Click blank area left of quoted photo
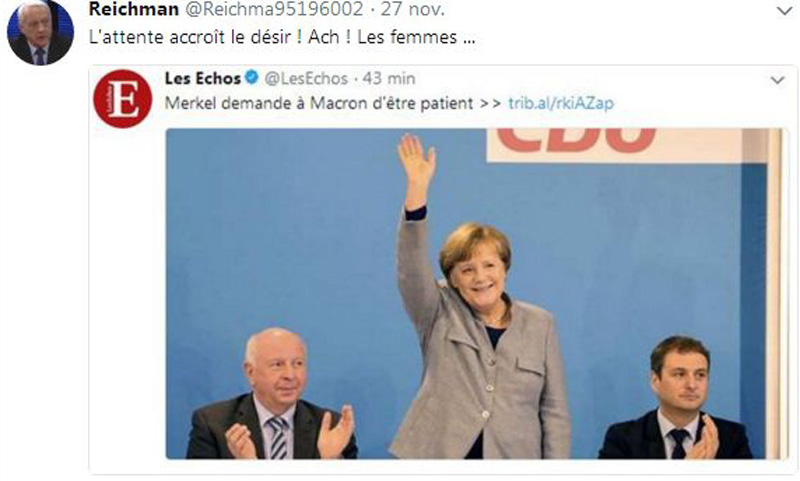800x481 pixels. (x=128, y=296)
